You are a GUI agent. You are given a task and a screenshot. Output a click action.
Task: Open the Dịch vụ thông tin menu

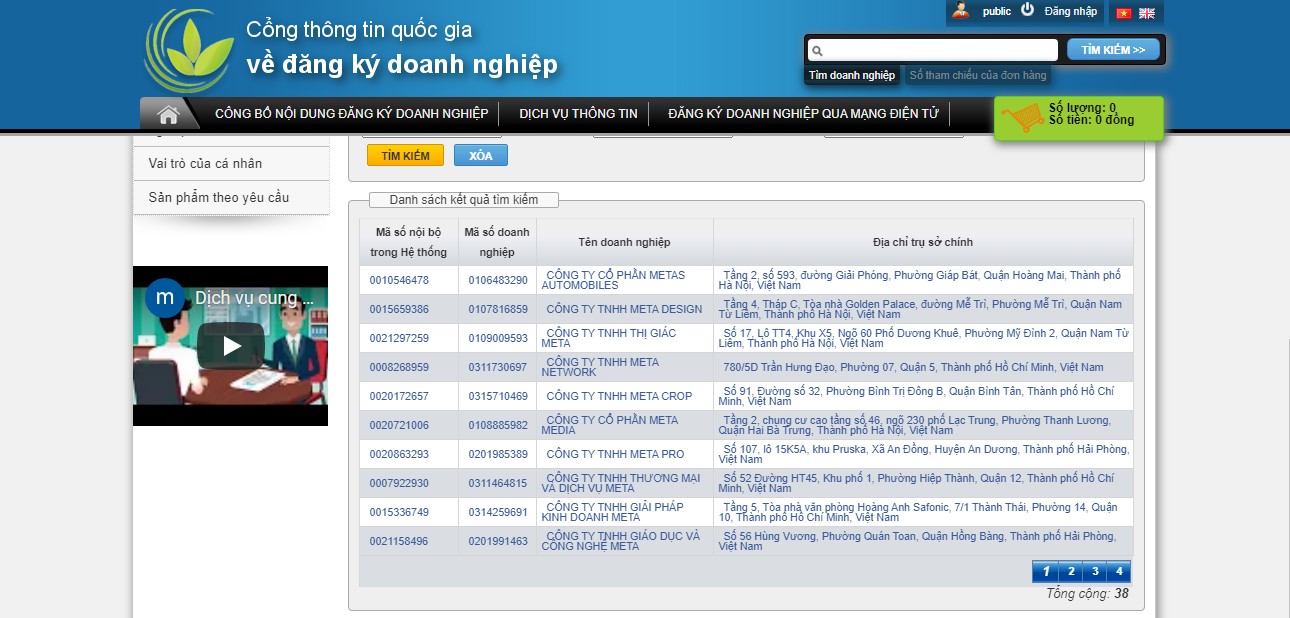point(578,114)
